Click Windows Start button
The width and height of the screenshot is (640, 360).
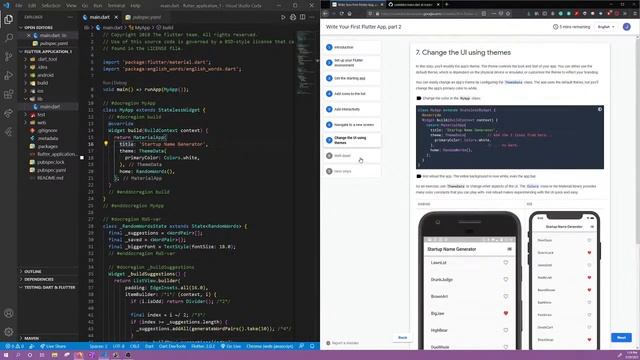click(x=6, y=355)
